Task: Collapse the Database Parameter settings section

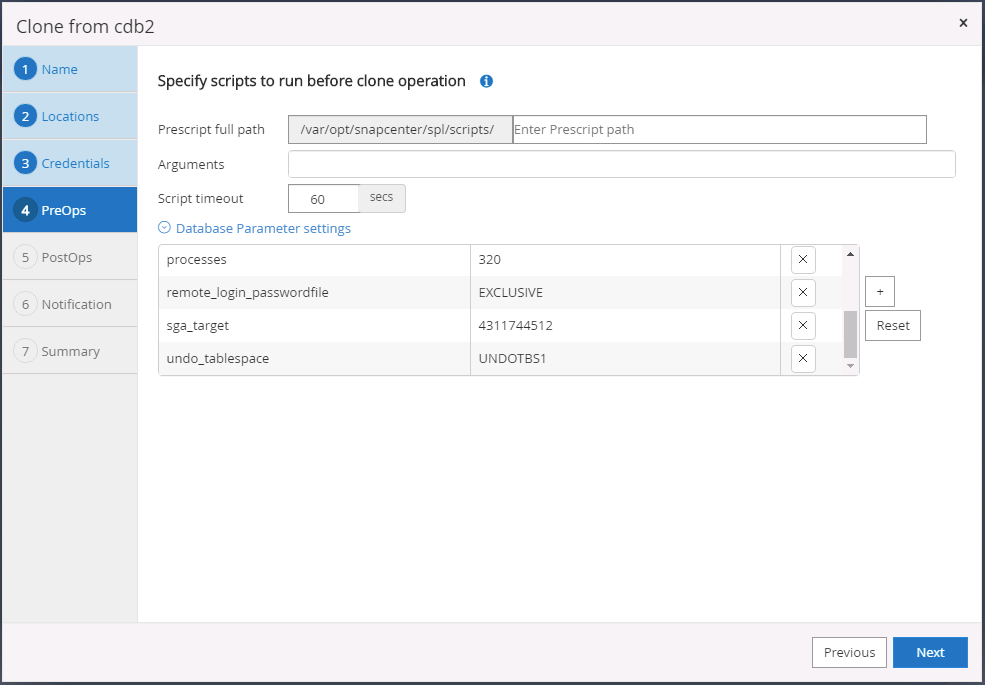Action: tap(165, 228)
